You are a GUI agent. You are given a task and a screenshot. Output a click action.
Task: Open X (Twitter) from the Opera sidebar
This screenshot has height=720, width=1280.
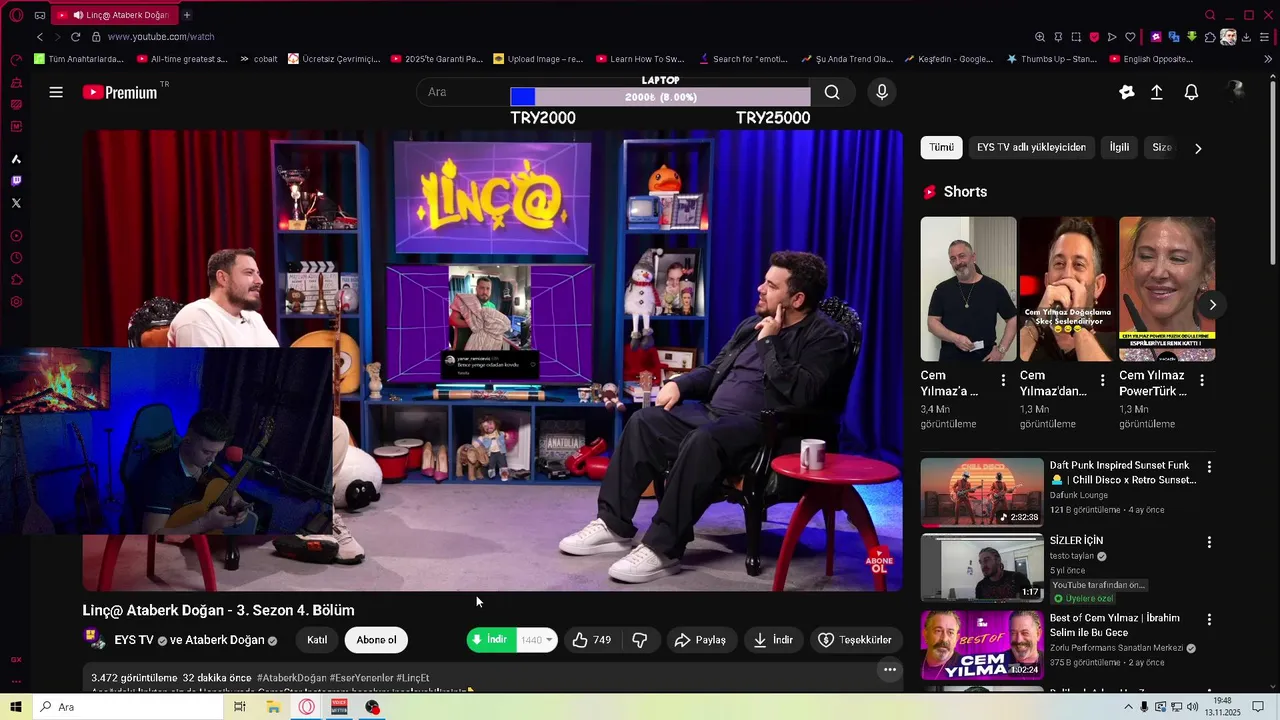pyautogui.click(x=16, y=203)
